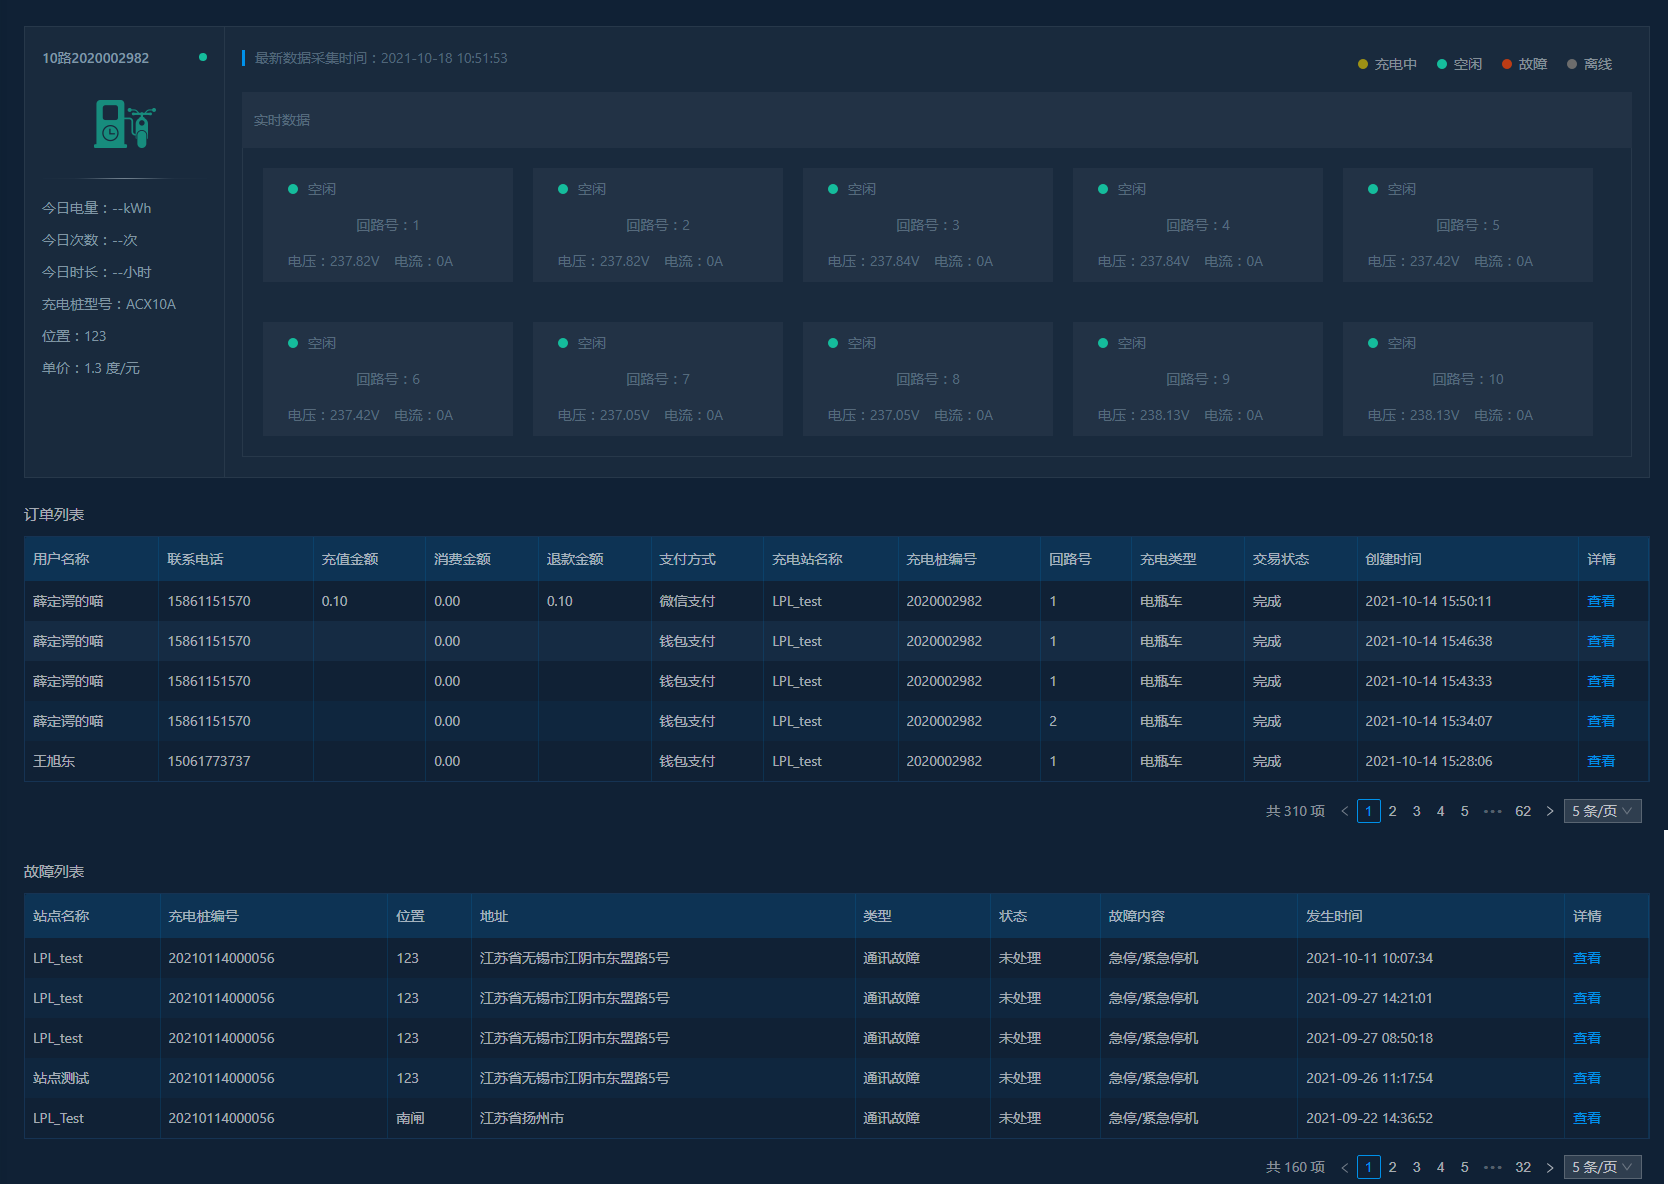Click the red 故障 legend indicator
This screenshot has width=1668, height=1184.
click(x=1506, y=64)
